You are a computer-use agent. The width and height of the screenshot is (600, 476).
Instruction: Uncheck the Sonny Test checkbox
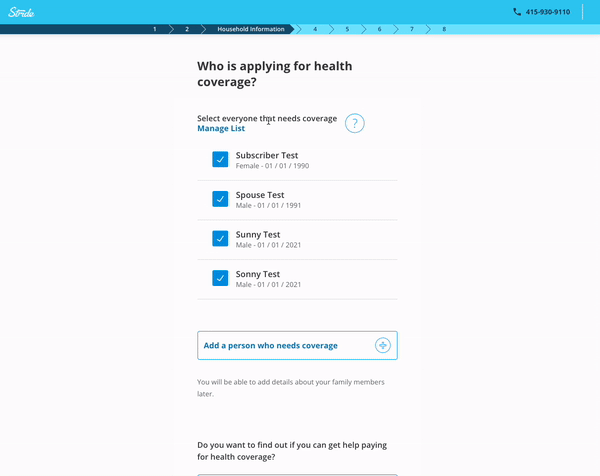coord(220,278)
